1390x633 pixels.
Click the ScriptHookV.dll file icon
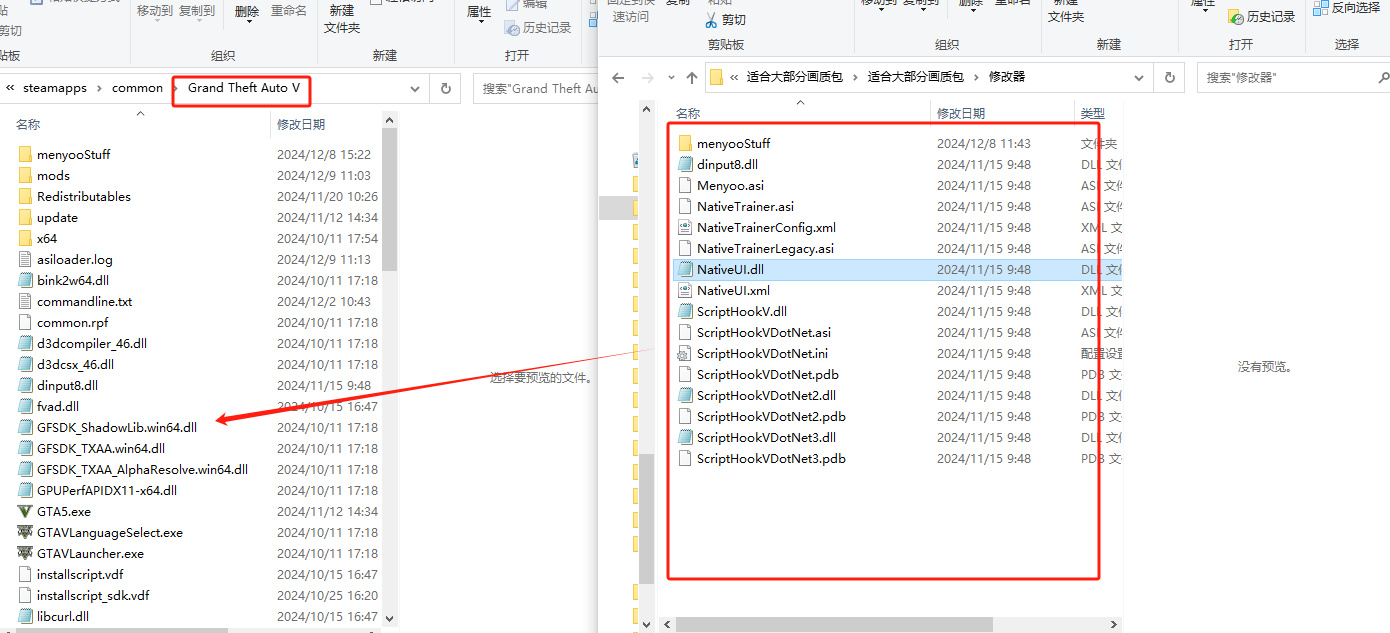point(685,311)
